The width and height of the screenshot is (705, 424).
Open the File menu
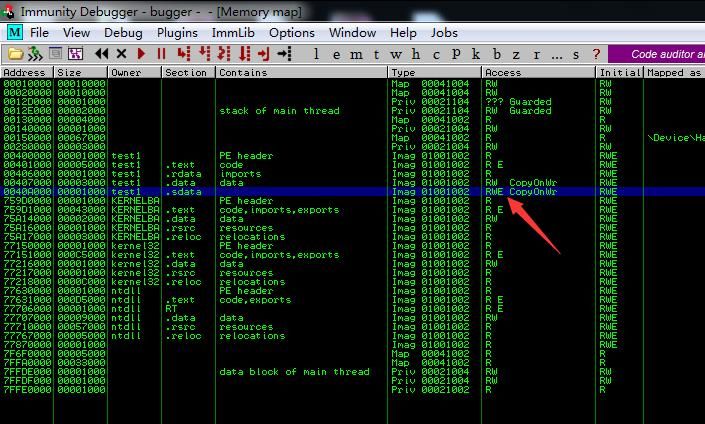coord(39,33)
